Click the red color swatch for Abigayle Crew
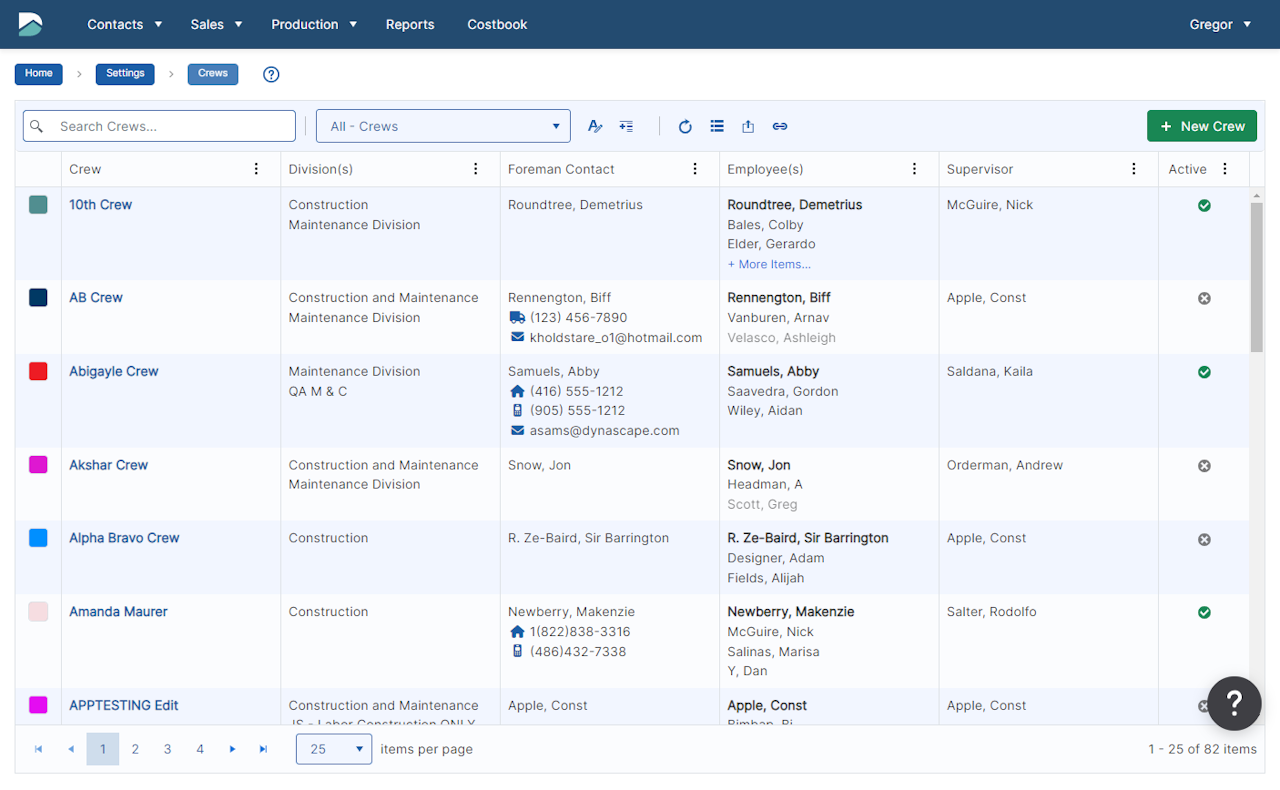Viewport: 1280px width, 790px height. (x=38, y=371)
